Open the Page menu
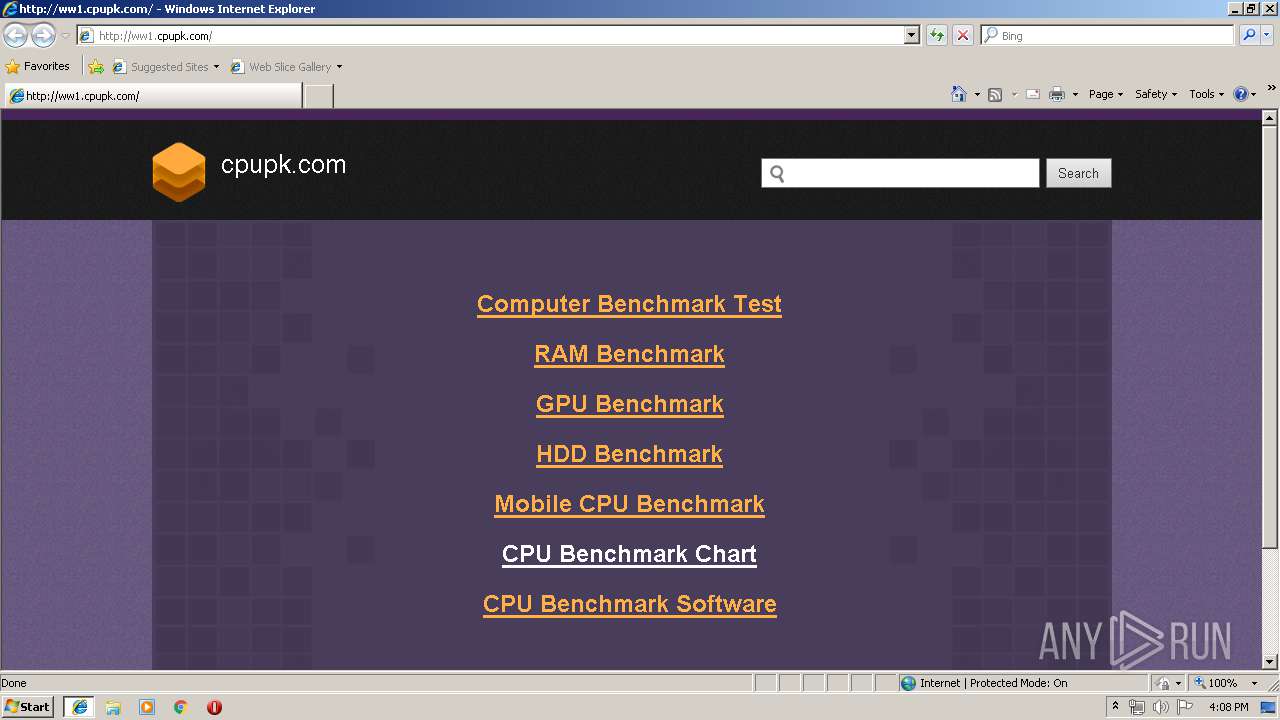 click(x=1105, y=94)
